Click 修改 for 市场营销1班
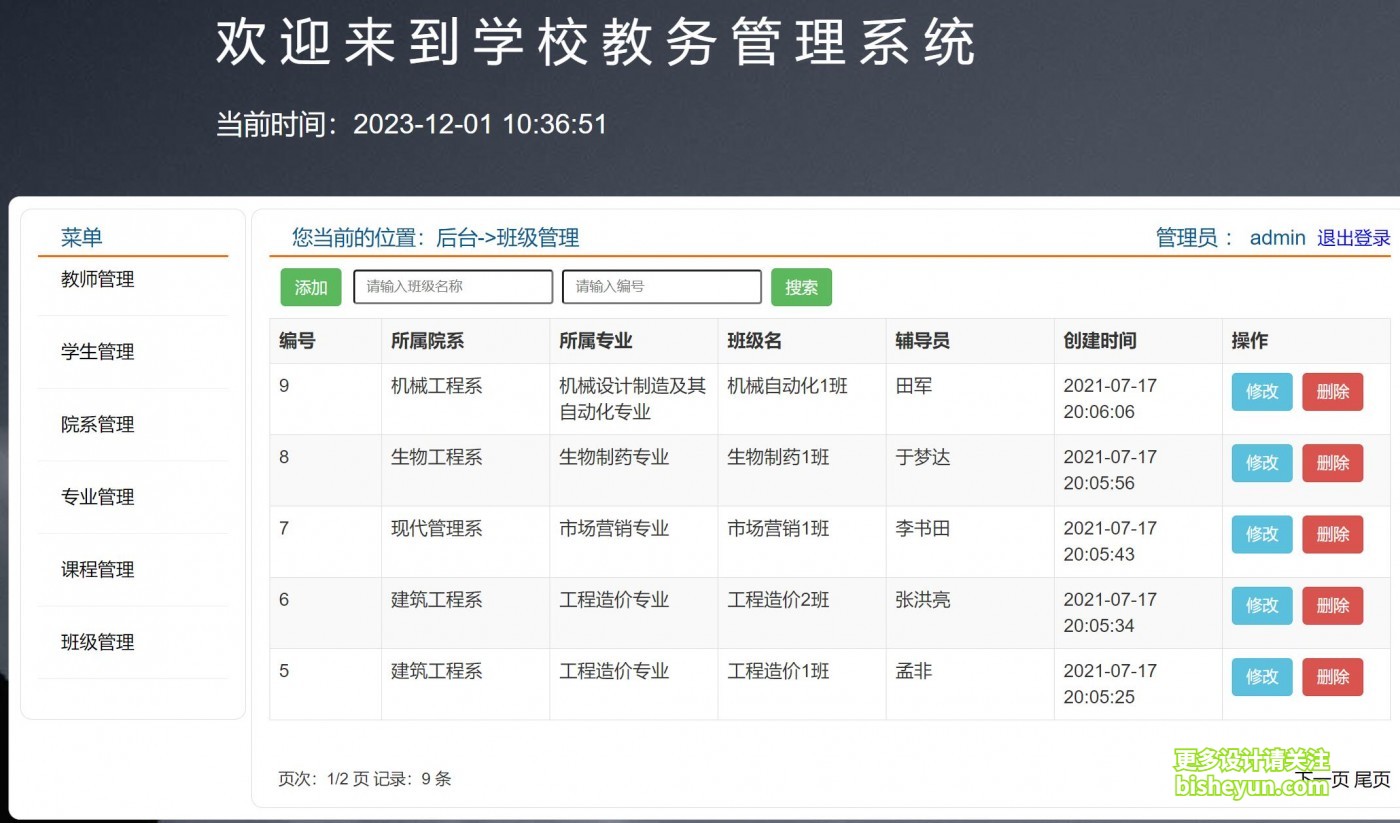Viewport: 1400px width, 823px height. pyautogui.click(x=1261, y=535)
